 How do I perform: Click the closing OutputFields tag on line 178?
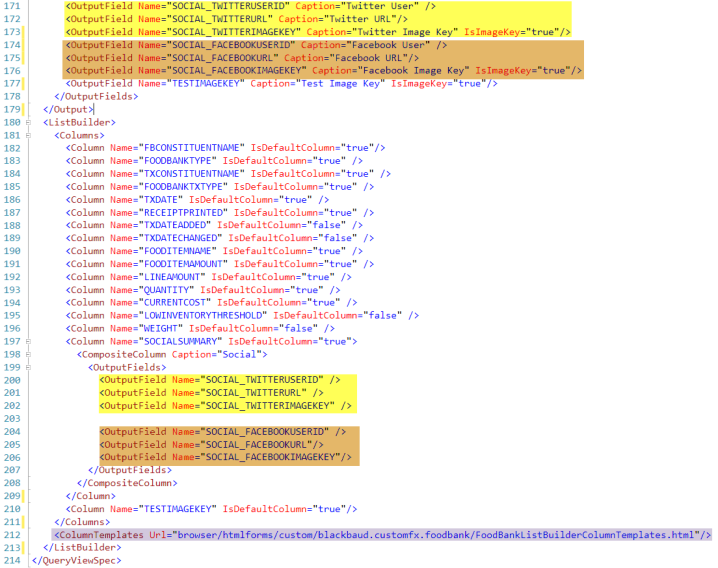(96, 96)
